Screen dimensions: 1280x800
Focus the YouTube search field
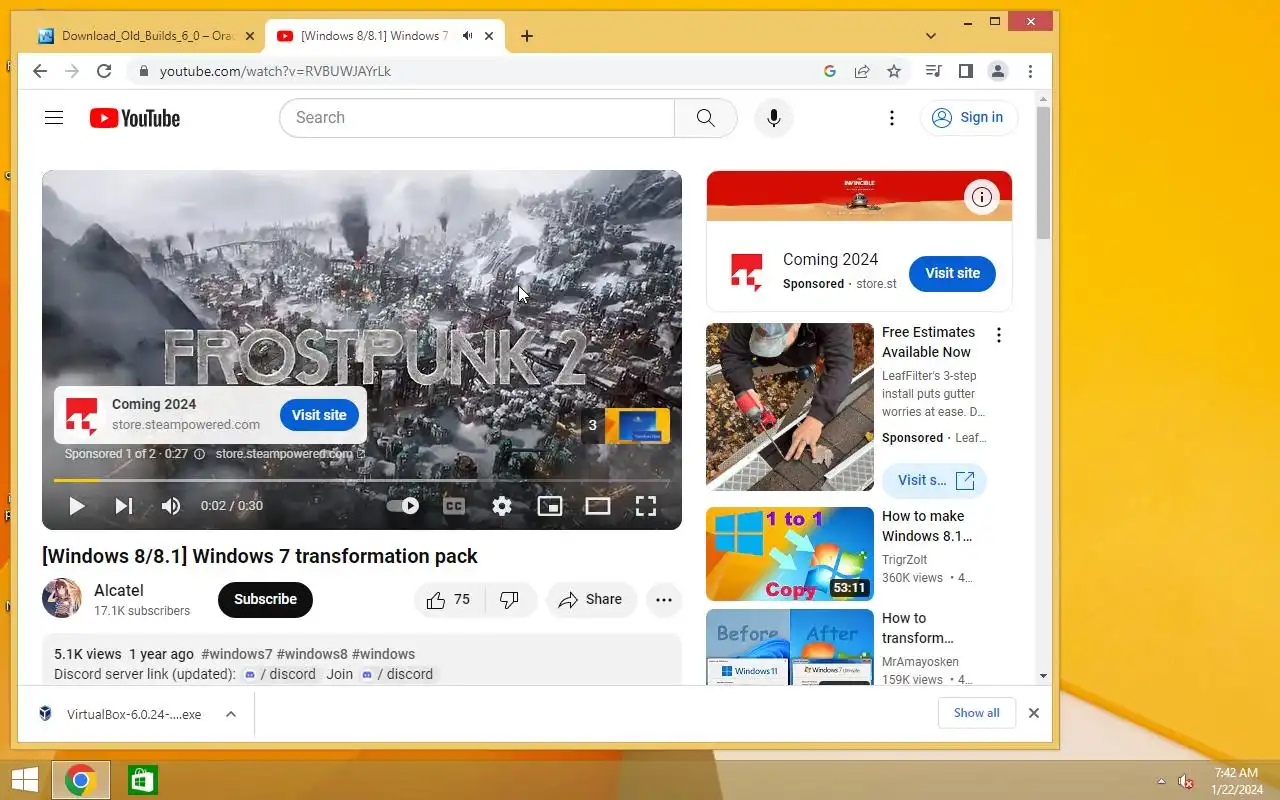pyautogui.click(x=477, y=118)
